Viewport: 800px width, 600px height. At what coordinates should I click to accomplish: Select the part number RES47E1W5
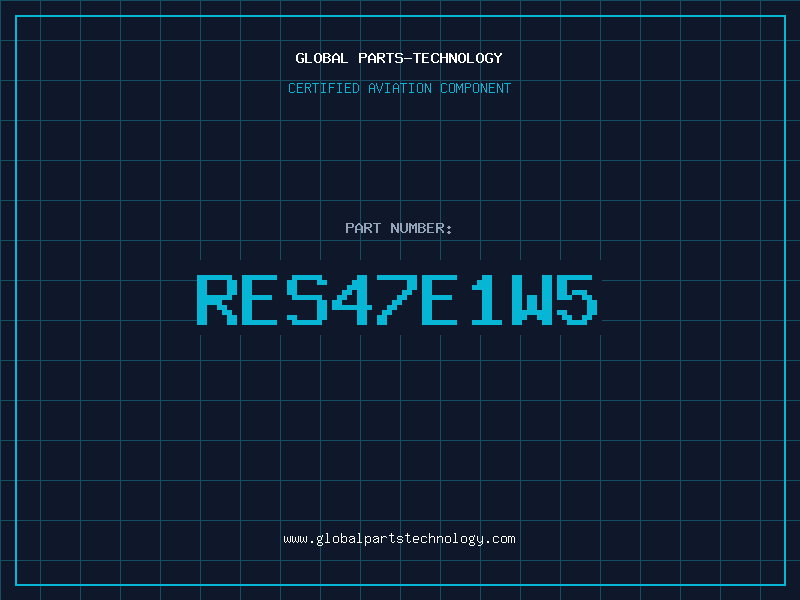pos(397,300)
